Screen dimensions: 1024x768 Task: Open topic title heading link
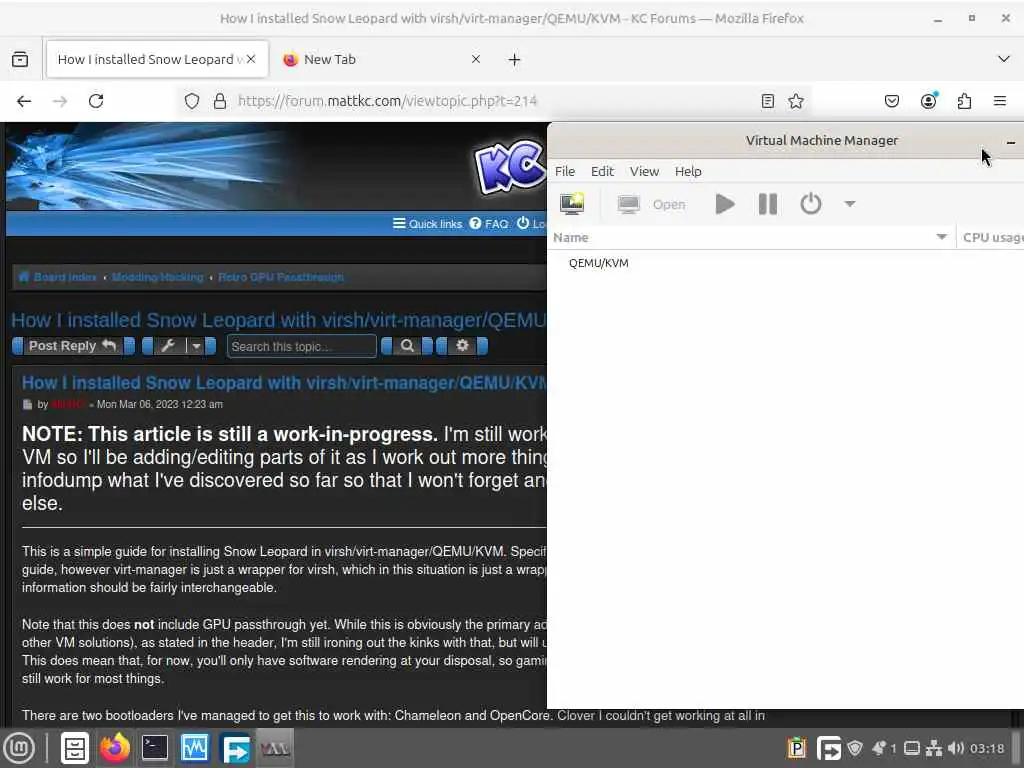pyautogui.click(x=279, y=320)
